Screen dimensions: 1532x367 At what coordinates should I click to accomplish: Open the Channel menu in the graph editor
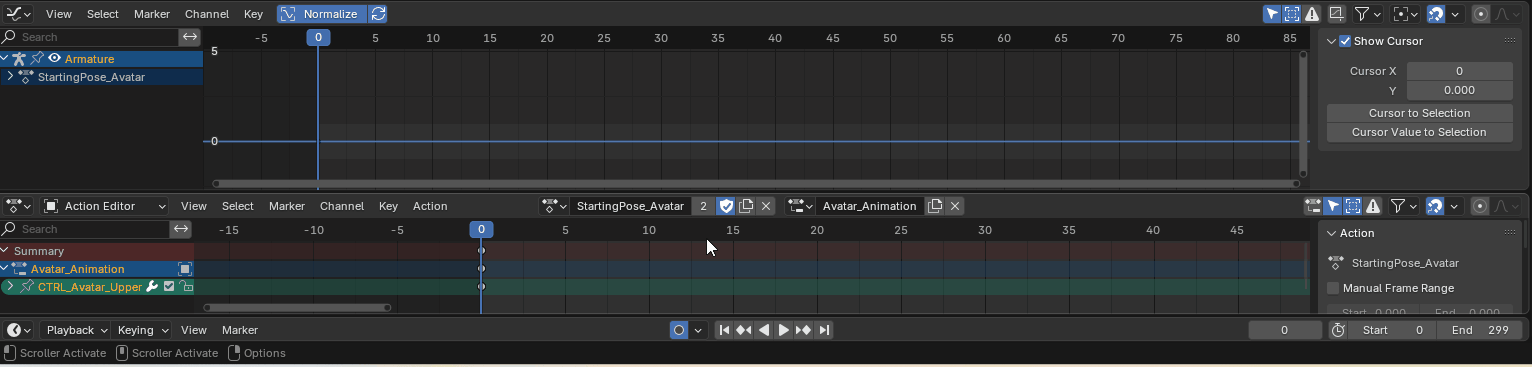tap(207, 14)
